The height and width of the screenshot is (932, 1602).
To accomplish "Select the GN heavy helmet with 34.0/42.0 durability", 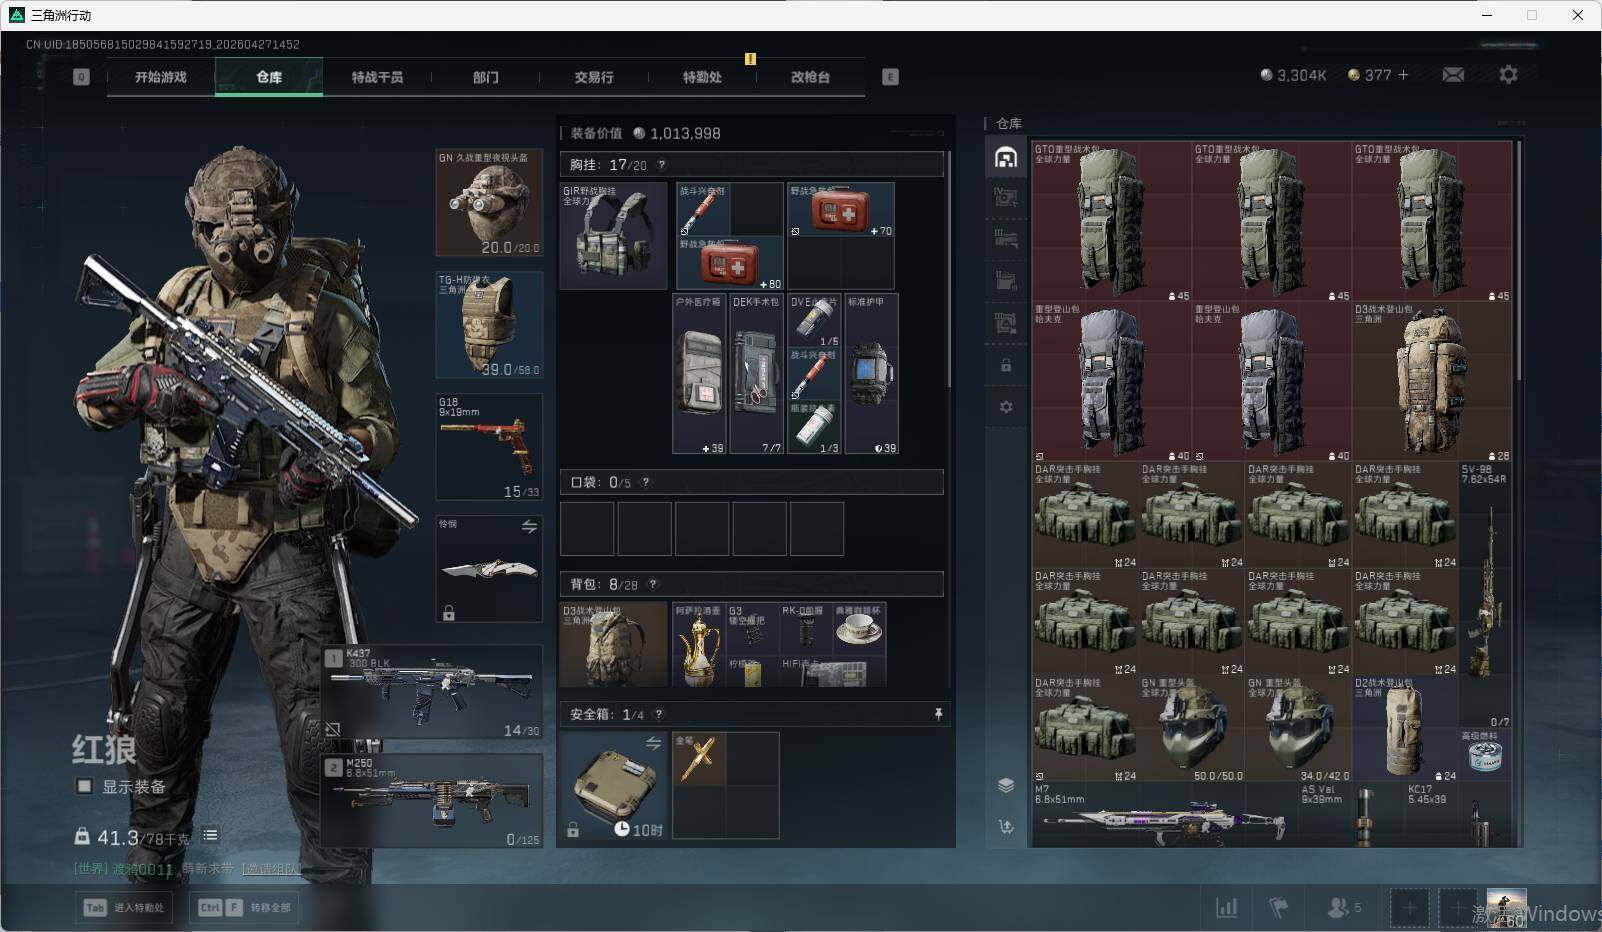I will [x=1299, y=729].
